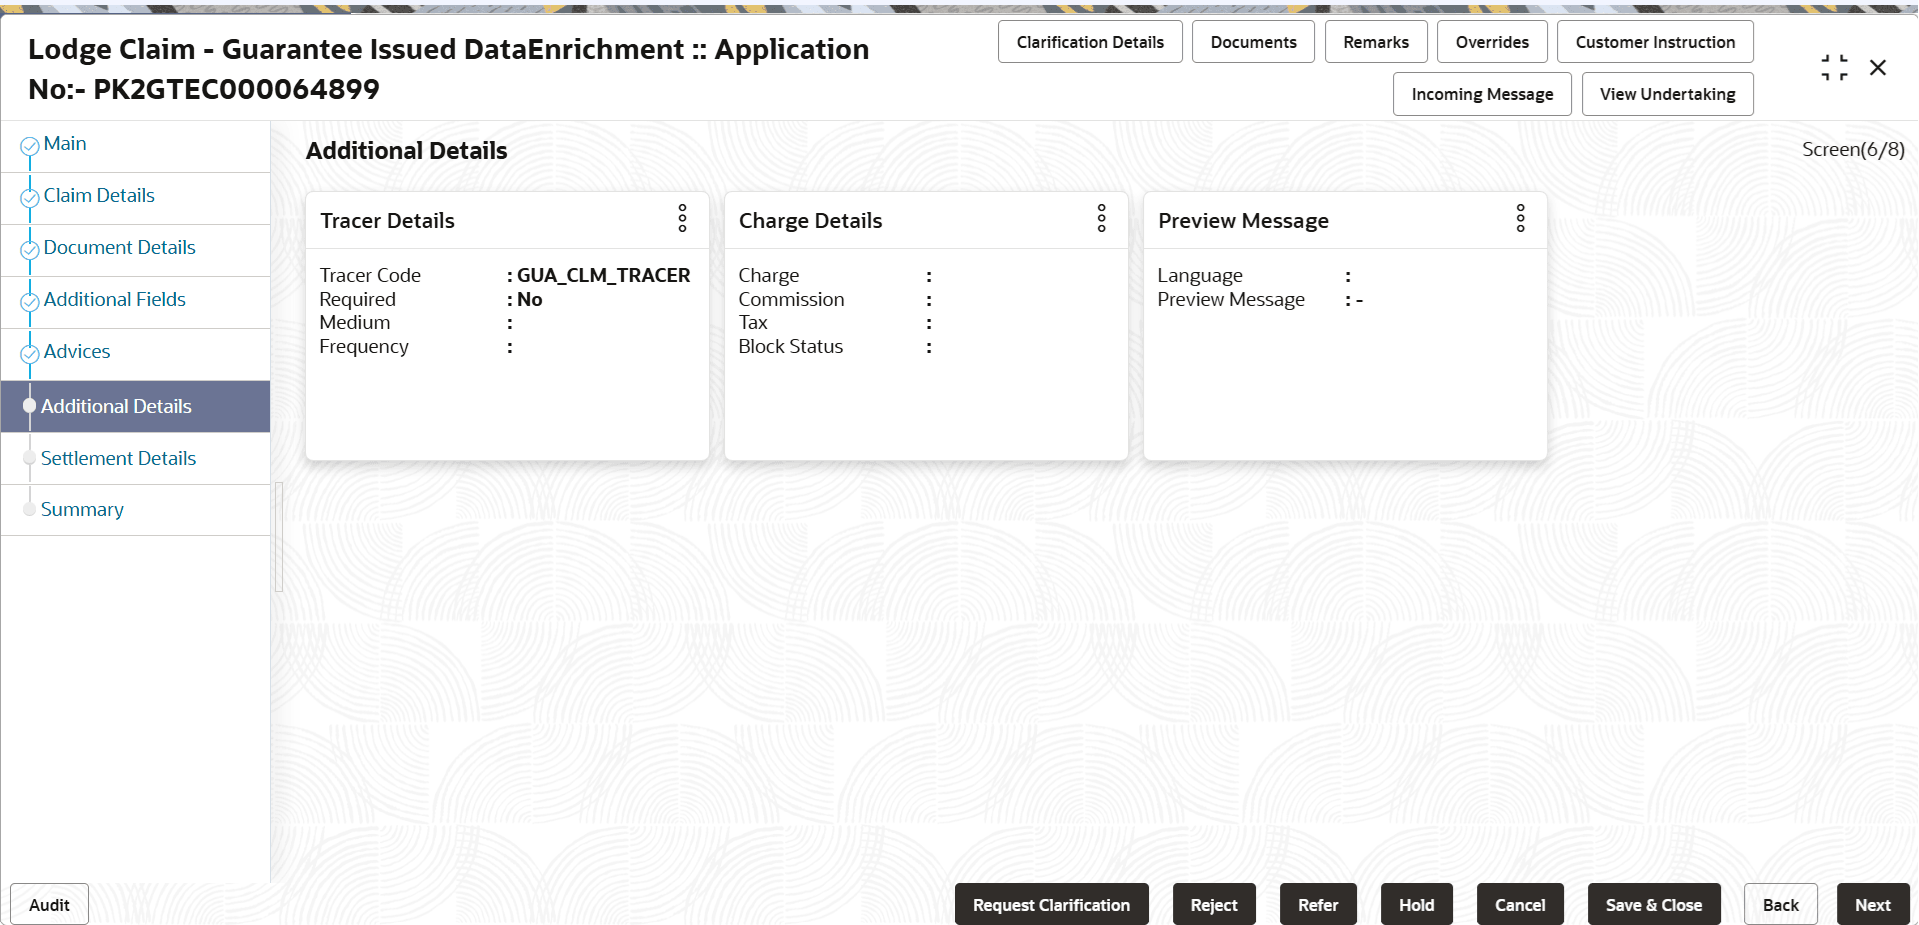Screen dimensions: 1919x925
Task: Click the Charge label in Charge Details
Action: coord(769,275)
